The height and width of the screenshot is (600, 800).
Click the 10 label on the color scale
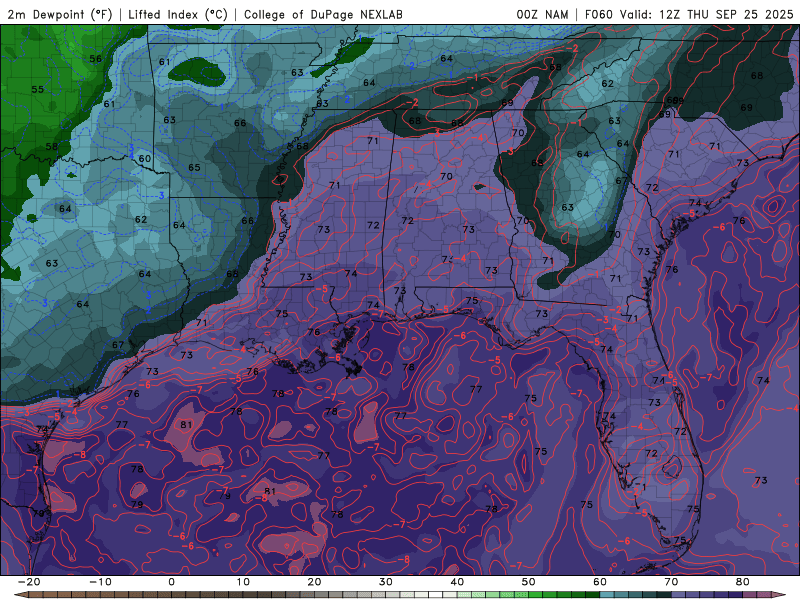click(243, 582)
